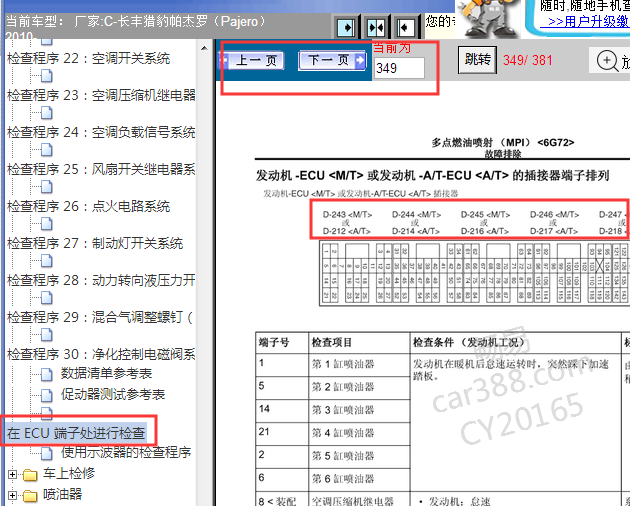Open page icon under 检查程序 22 空调开关系统
Image resolution: width=630 pixels, height=506 pixels.
pos(47,76)
